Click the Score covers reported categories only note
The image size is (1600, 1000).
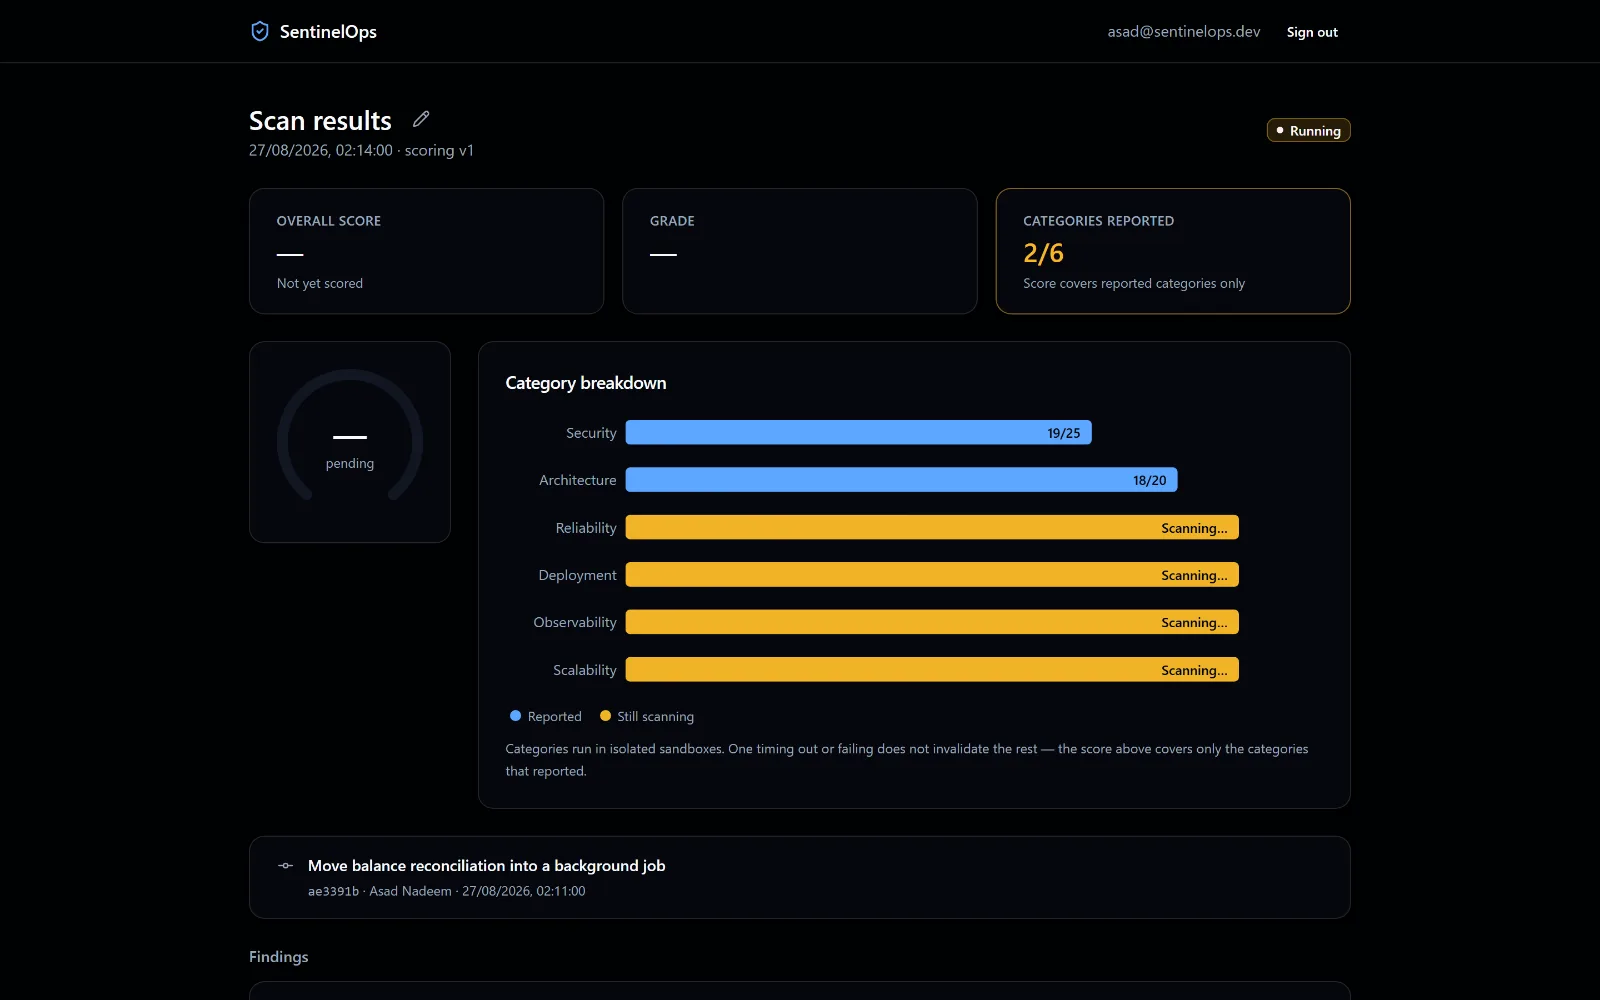coord(1134,283)
